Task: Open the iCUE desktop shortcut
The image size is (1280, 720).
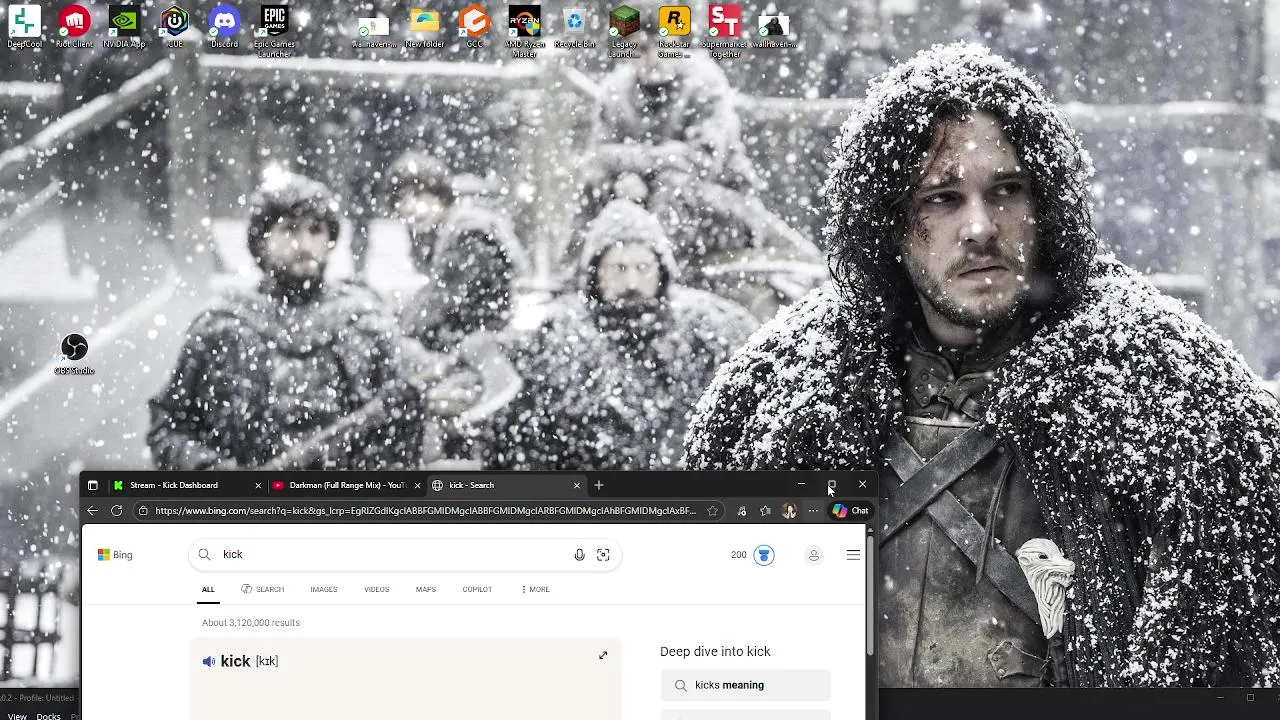Action: tap(174, 27)
